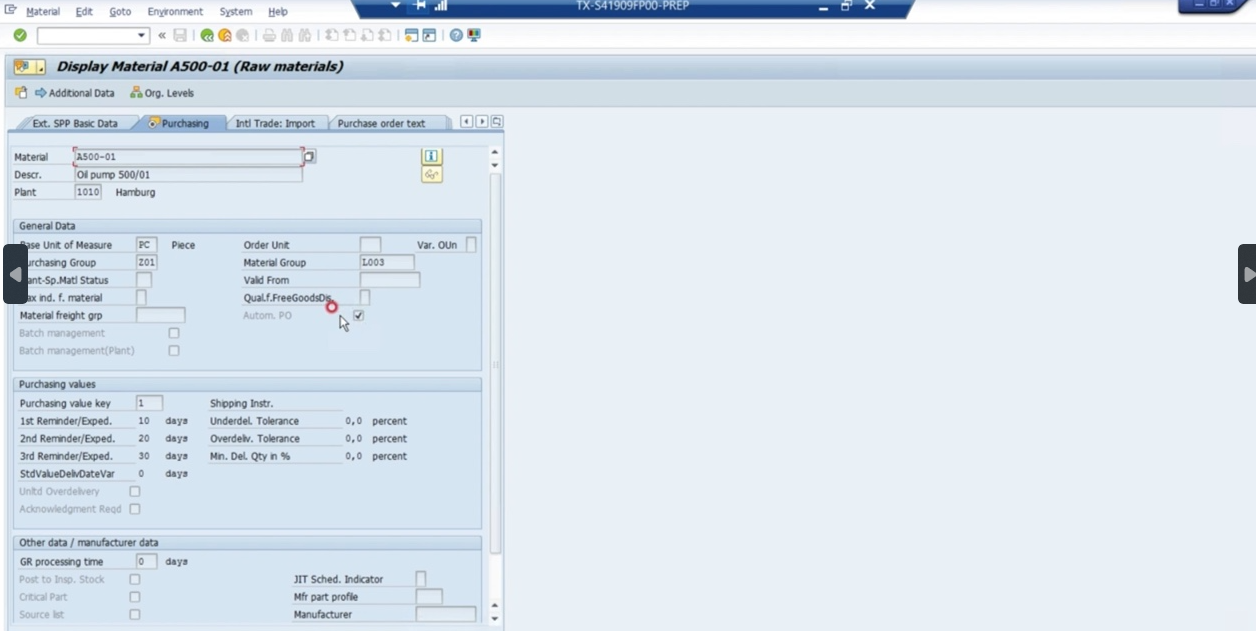Screen dimensions: 1256x631
Task: Click the double-chevron icon beside command field
Action: 162,35
